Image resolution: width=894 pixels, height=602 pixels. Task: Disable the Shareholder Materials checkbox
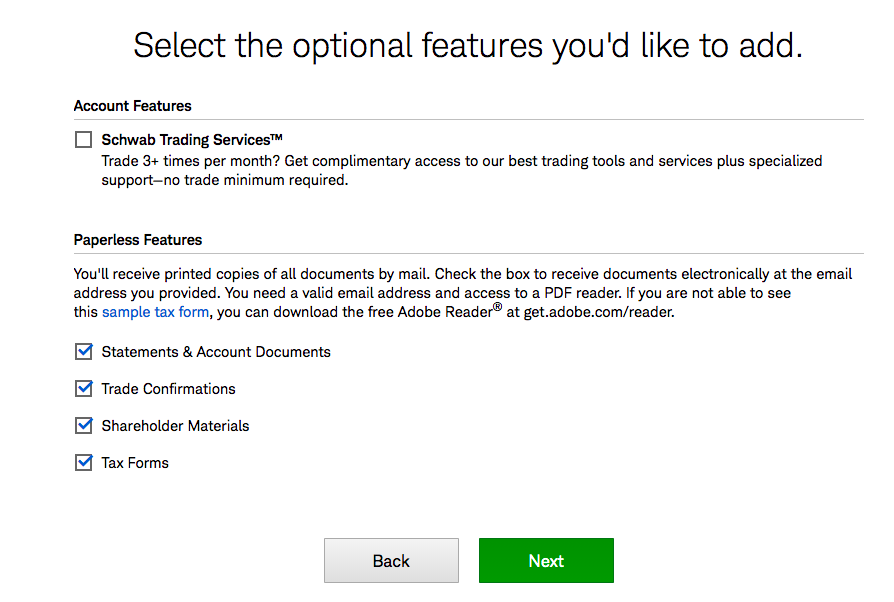point(83,426)
